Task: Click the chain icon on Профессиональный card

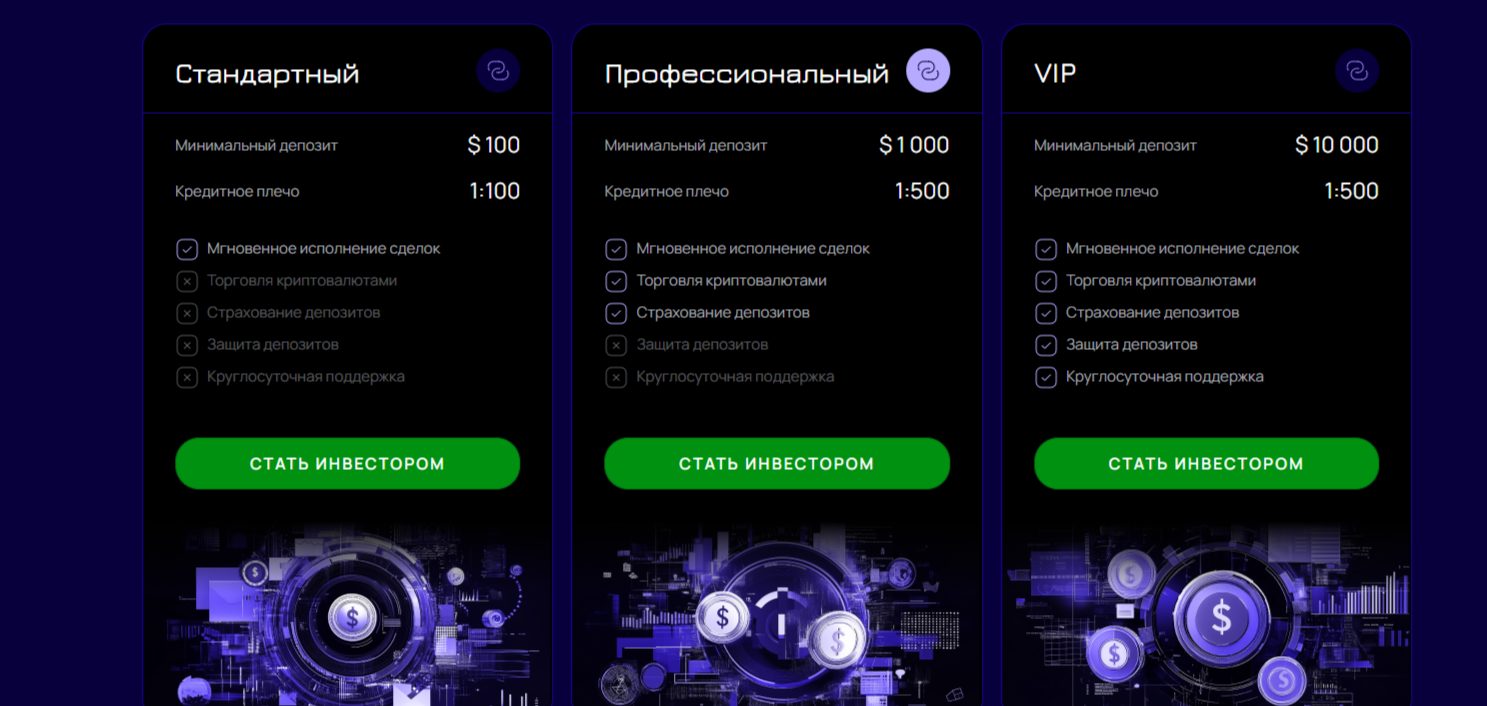Action: (927, 71)
